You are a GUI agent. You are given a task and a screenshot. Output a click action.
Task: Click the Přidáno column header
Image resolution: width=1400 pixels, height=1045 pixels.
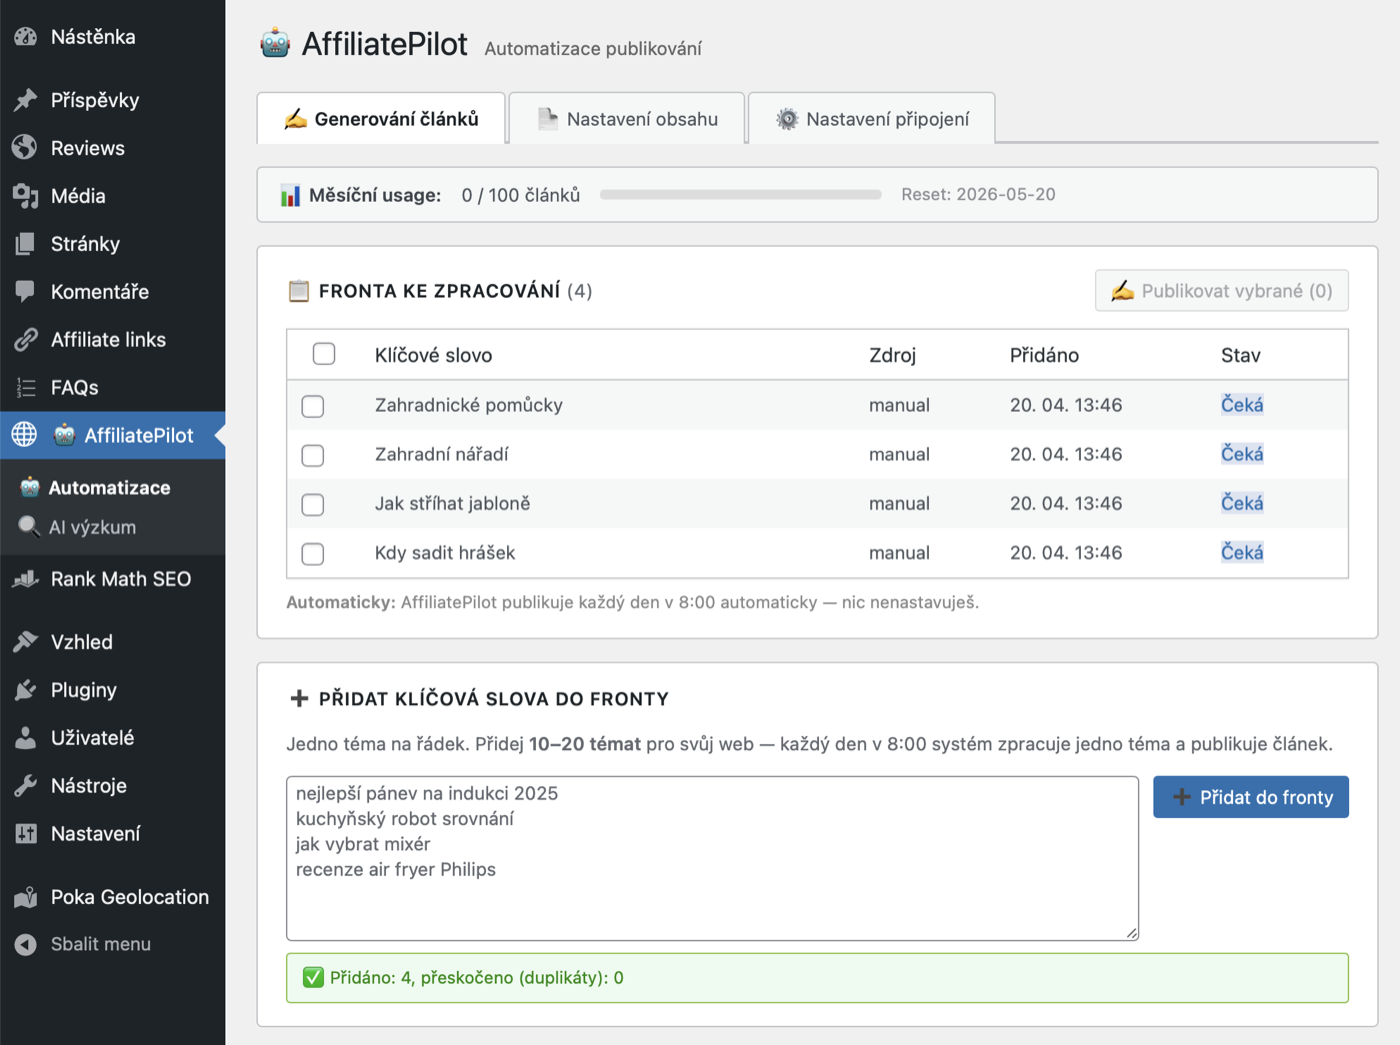tap(1045, 355)
